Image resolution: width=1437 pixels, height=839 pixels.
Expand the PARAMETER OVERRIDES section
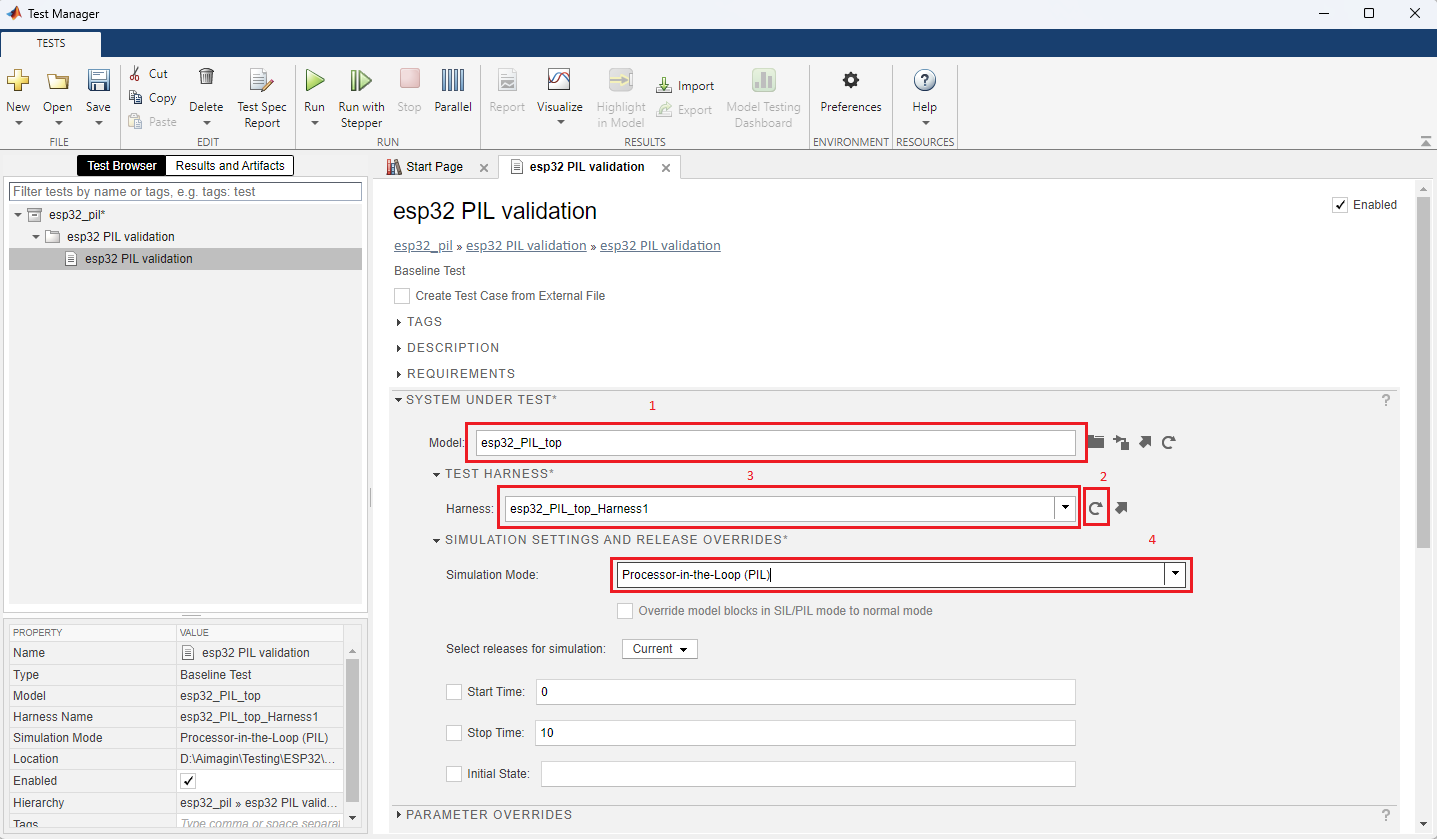pos(399,815)
